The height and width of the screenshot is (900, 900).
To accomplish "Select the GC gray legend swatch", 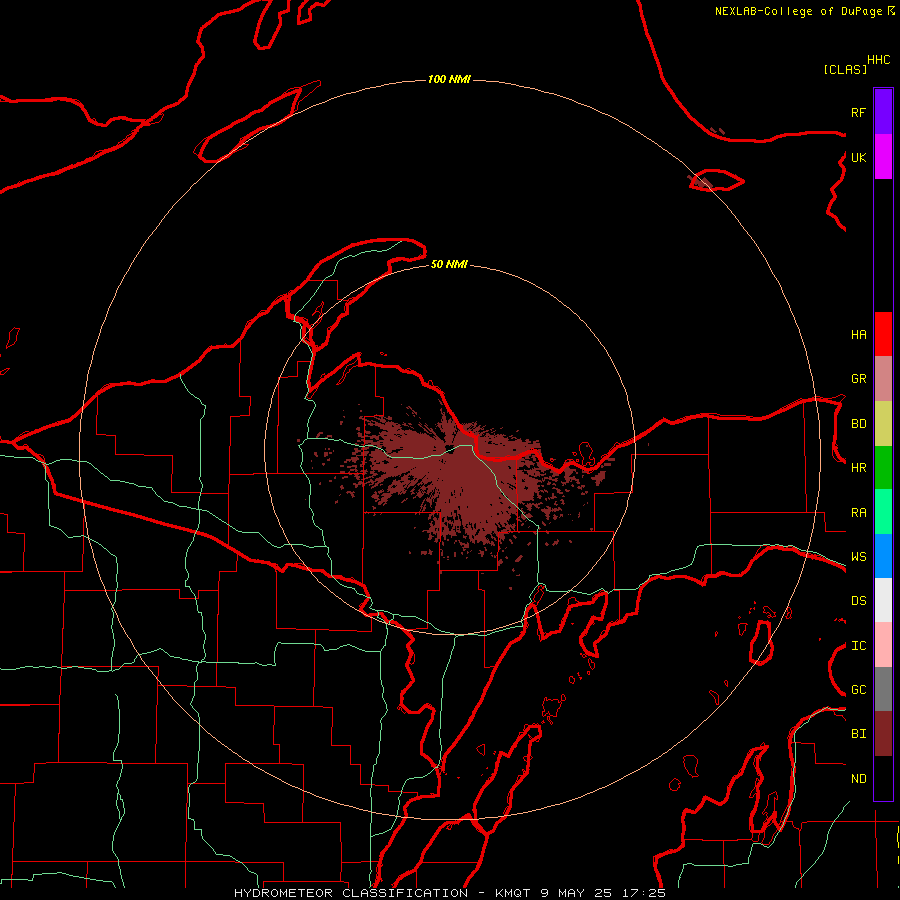I will [883, 689].
